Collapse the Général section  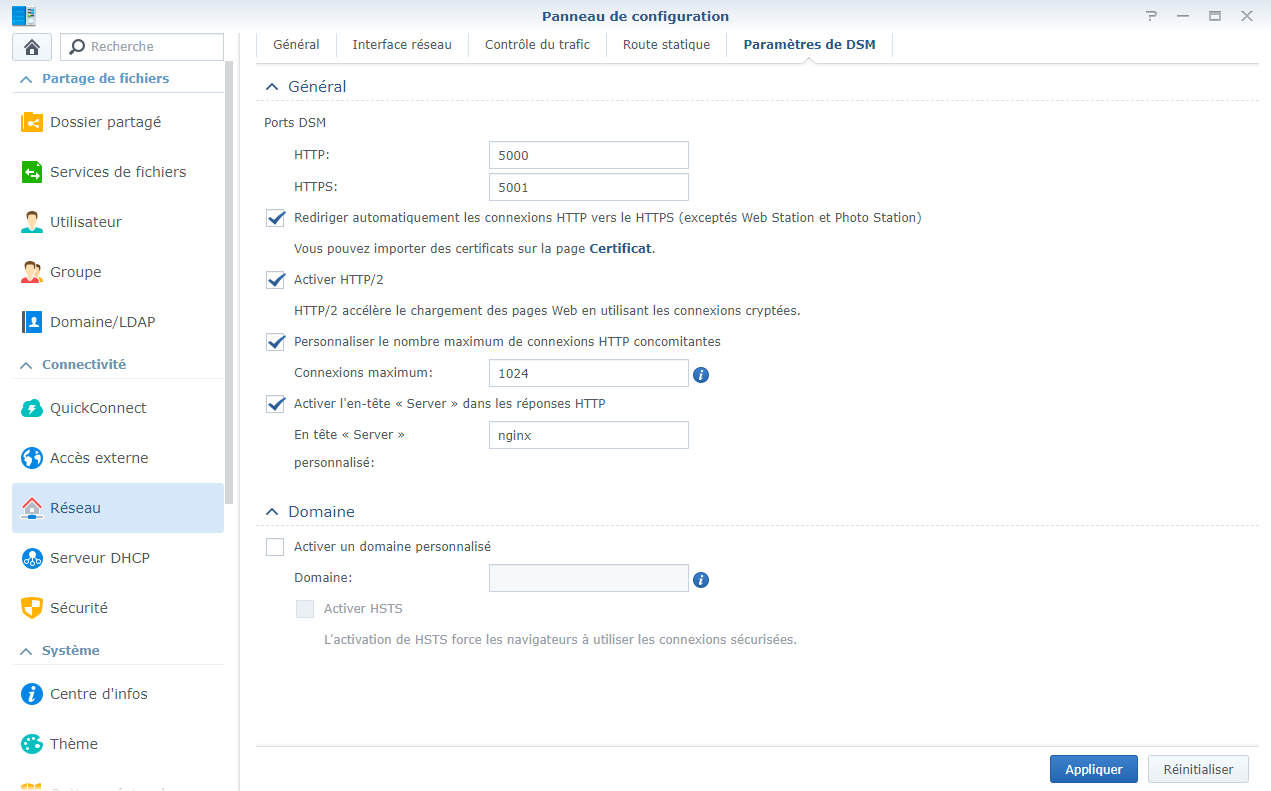[272, 86]
